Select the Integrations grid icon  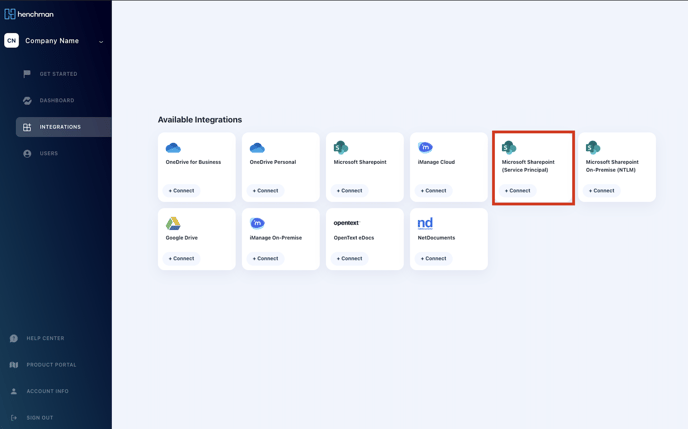point(27,127)
